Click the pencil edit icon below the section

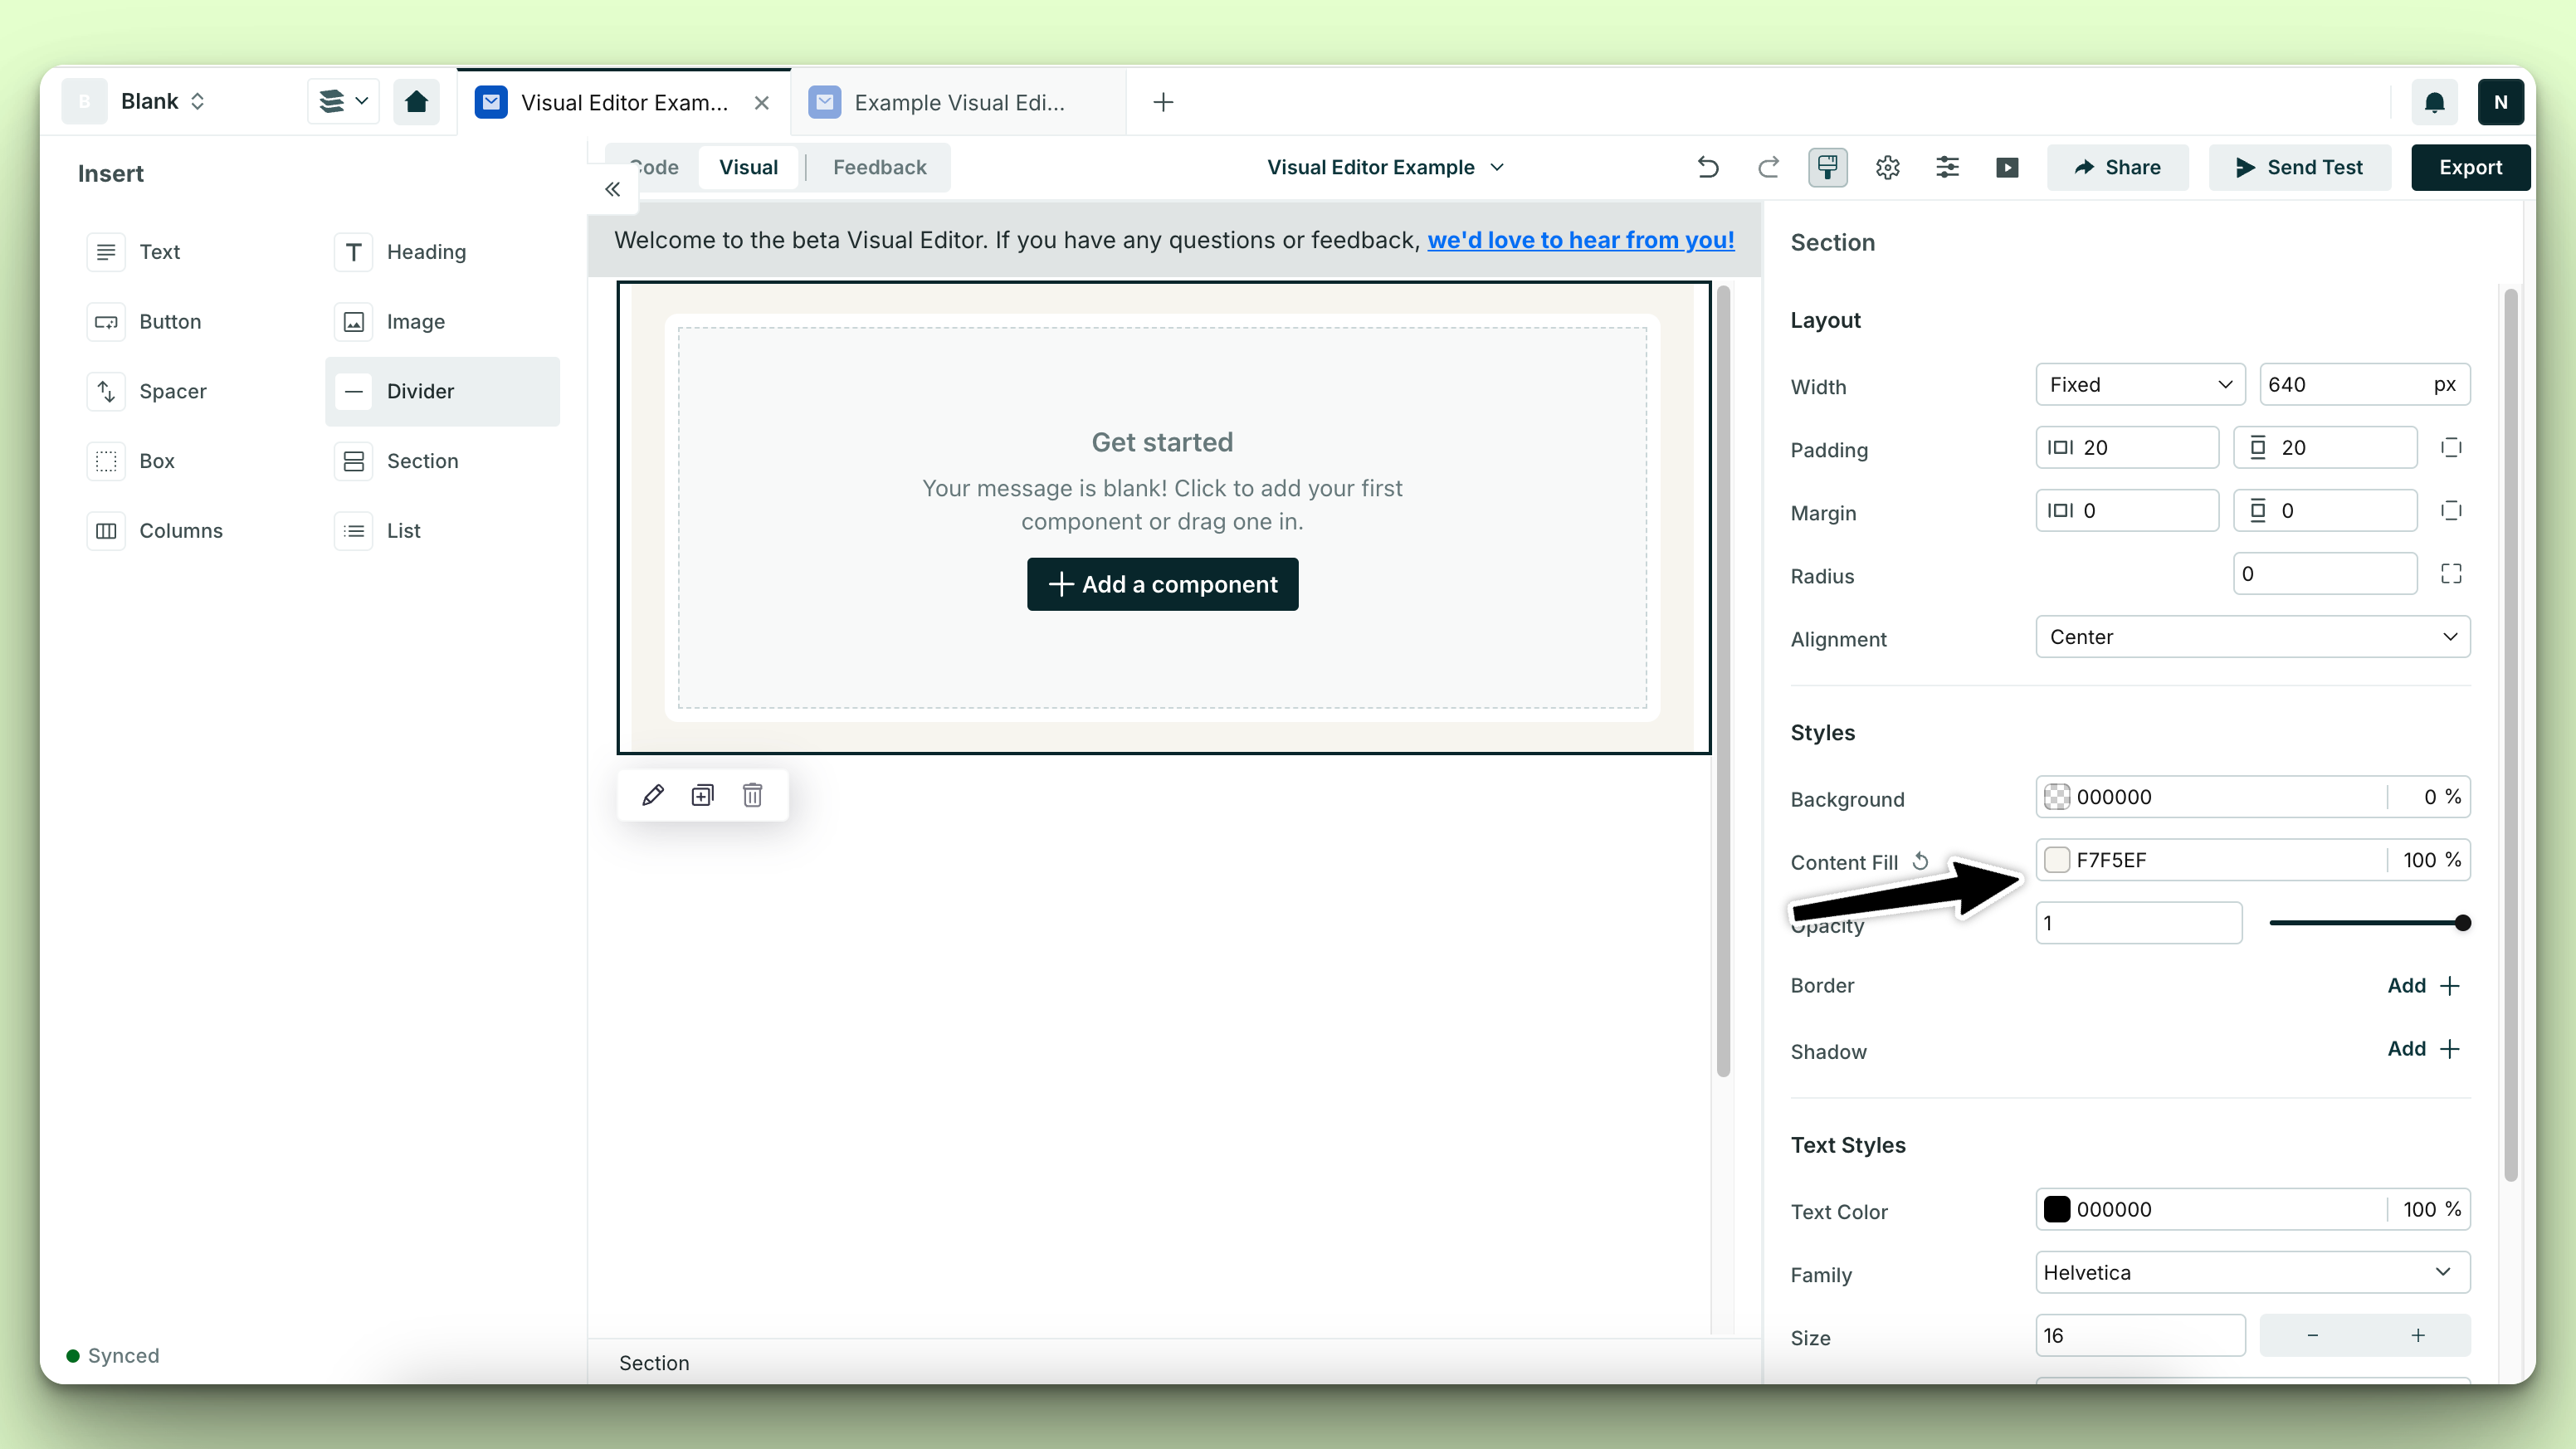click(x=652, y=795)
